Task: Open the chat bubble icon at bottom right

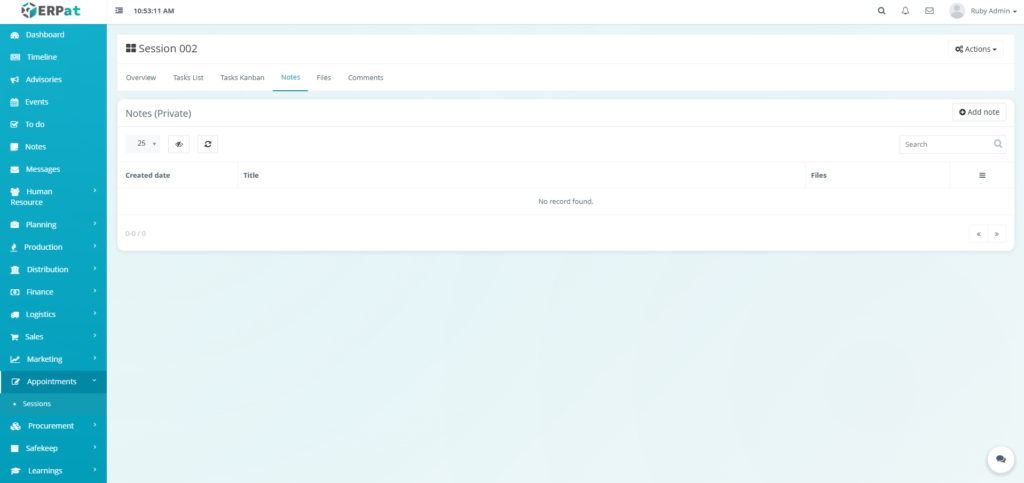Action: coord(1000,459)
